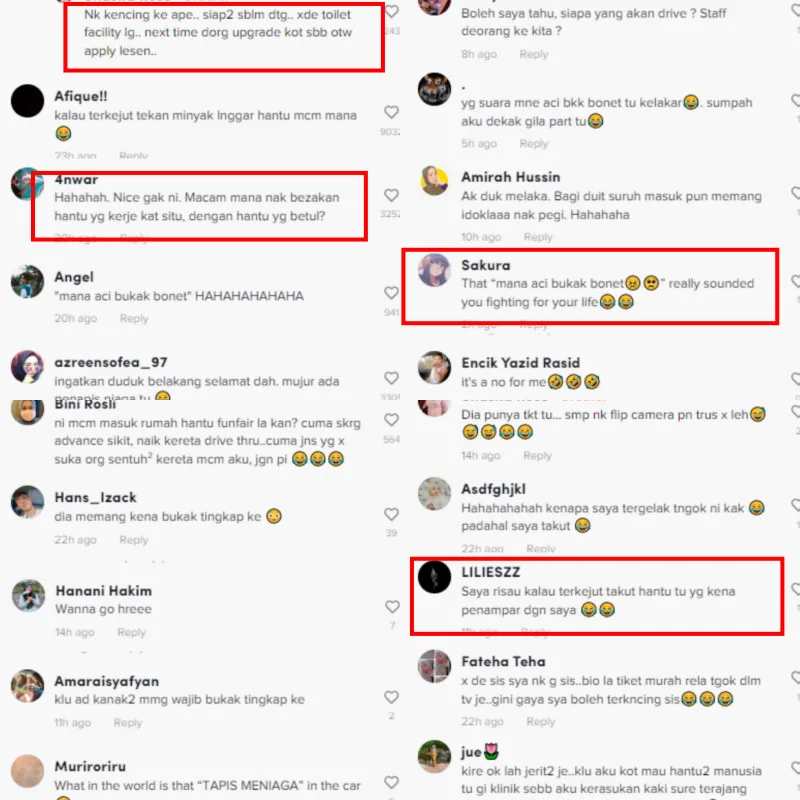Image resolution: width=800 pixels, height=800 pixels.
Task: Open the Asdfghjkl profile avatar
Action: coord(434,494)
